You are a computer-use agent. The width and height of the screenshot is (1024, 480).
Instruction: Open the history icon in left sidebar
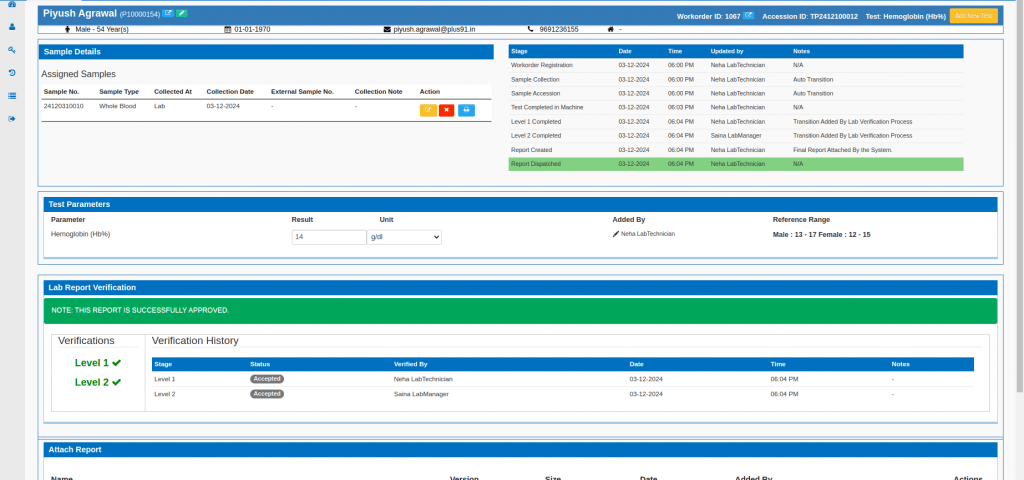coord(11,73)
